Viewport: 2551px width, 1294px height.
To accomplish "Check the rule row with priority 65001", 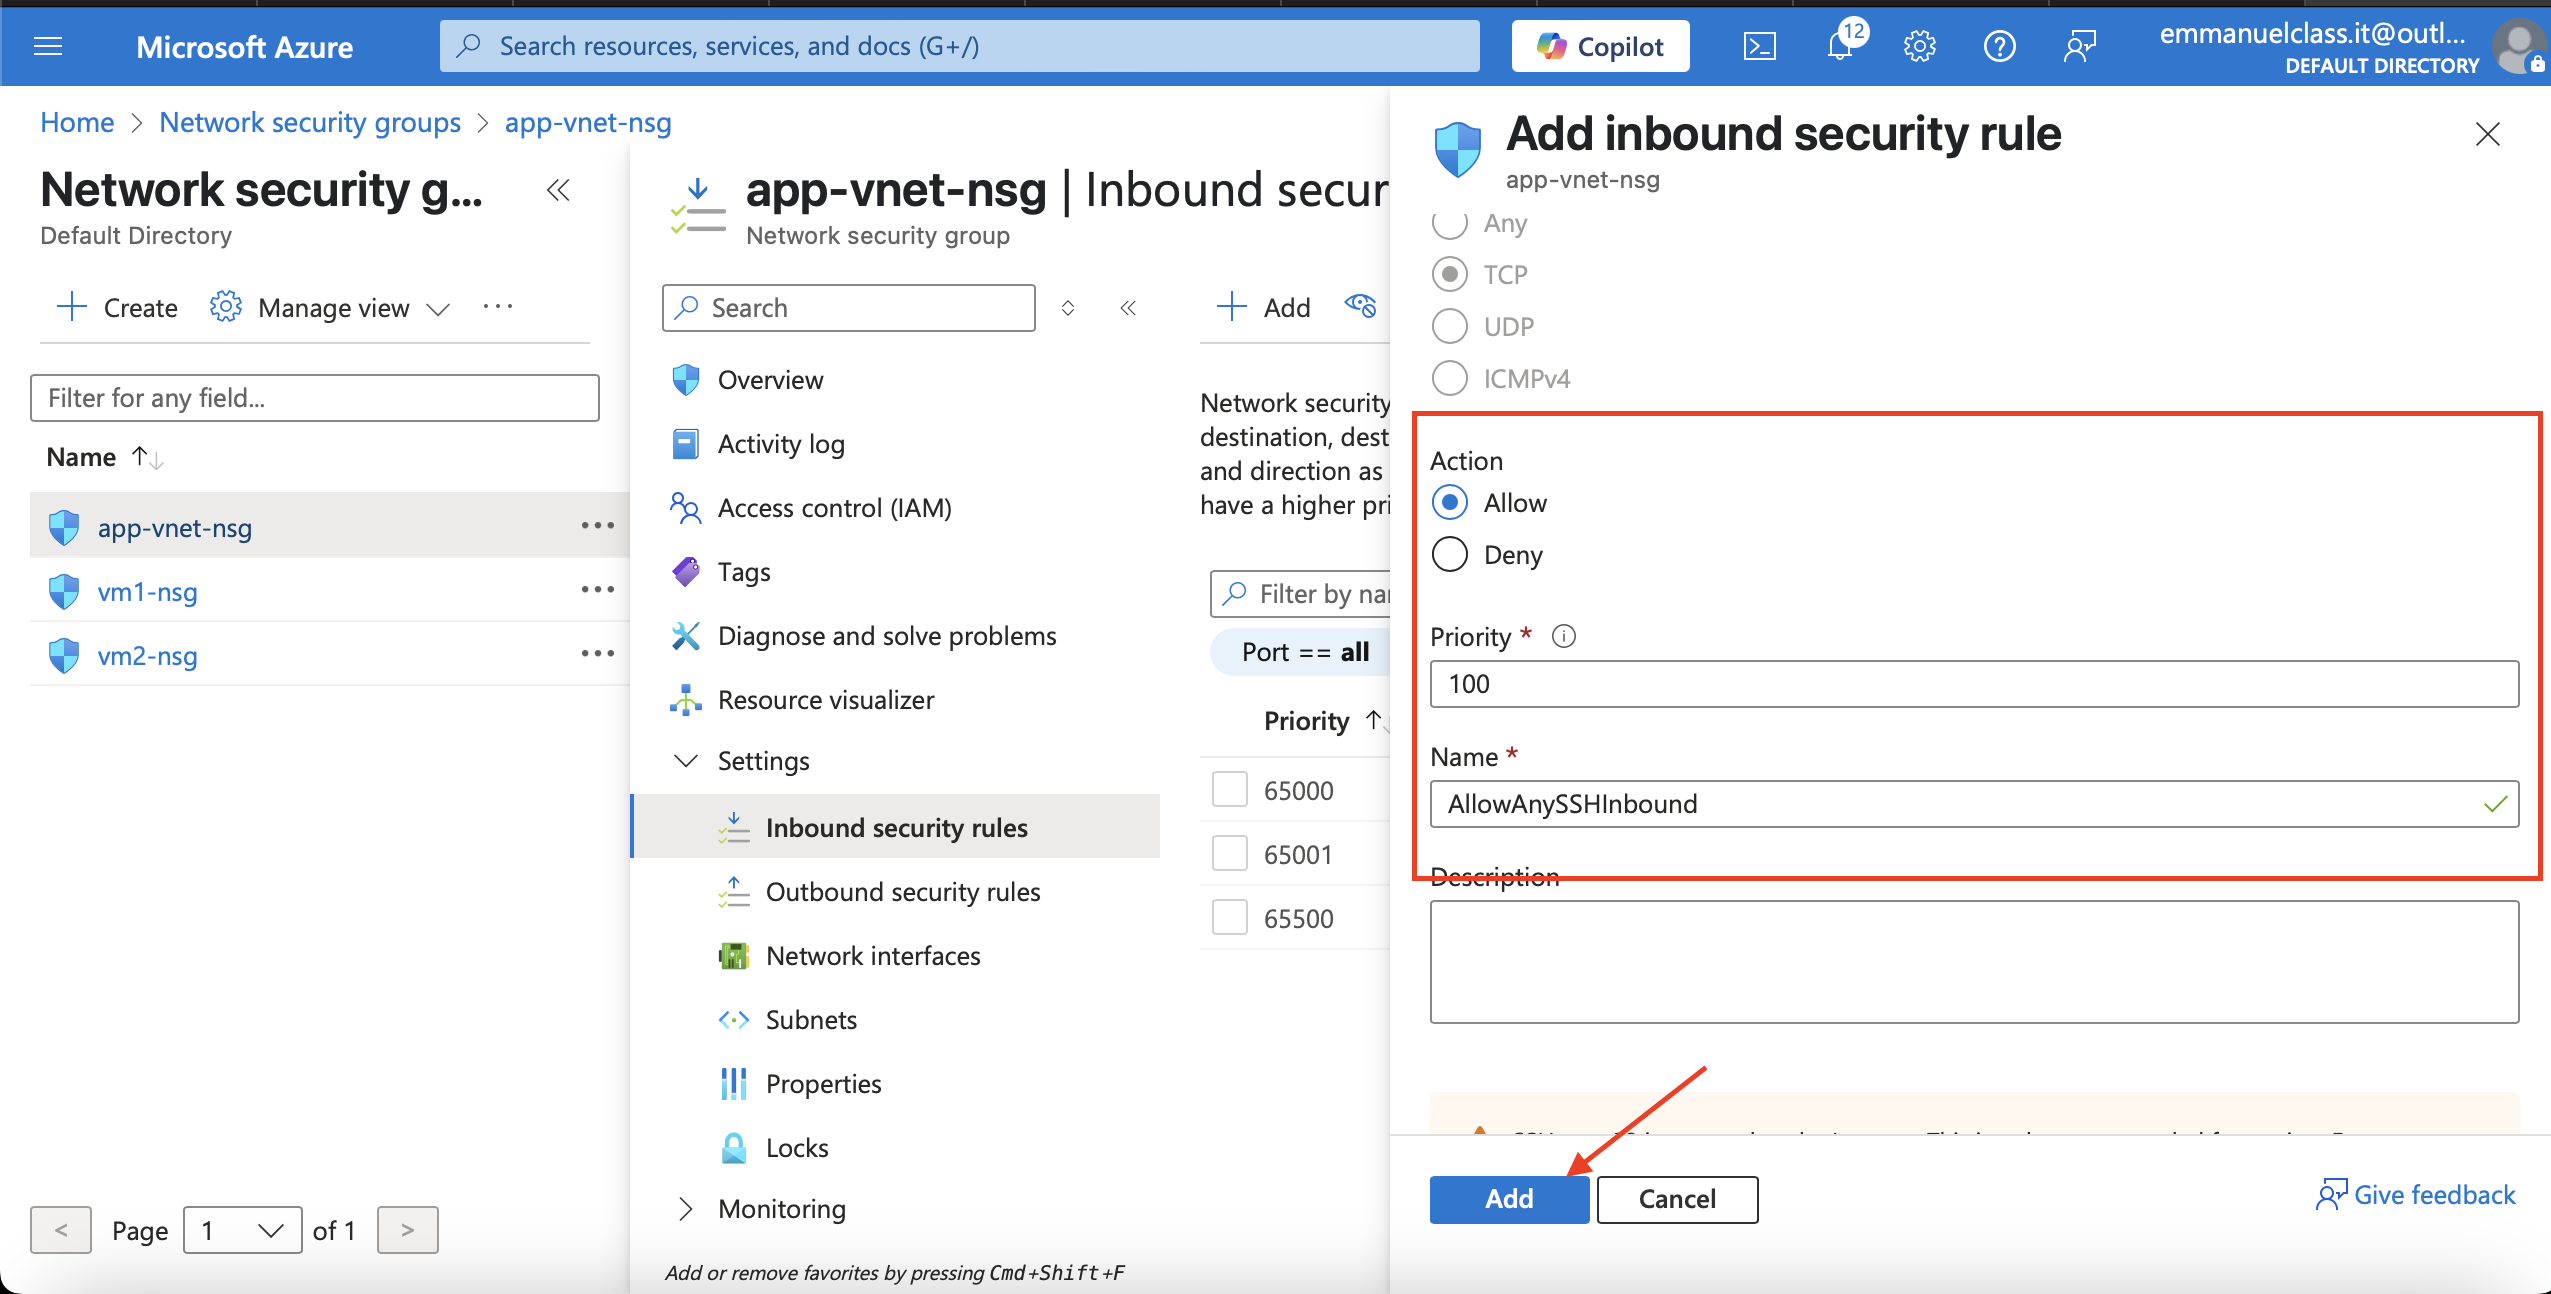I will pos(1229,853).
